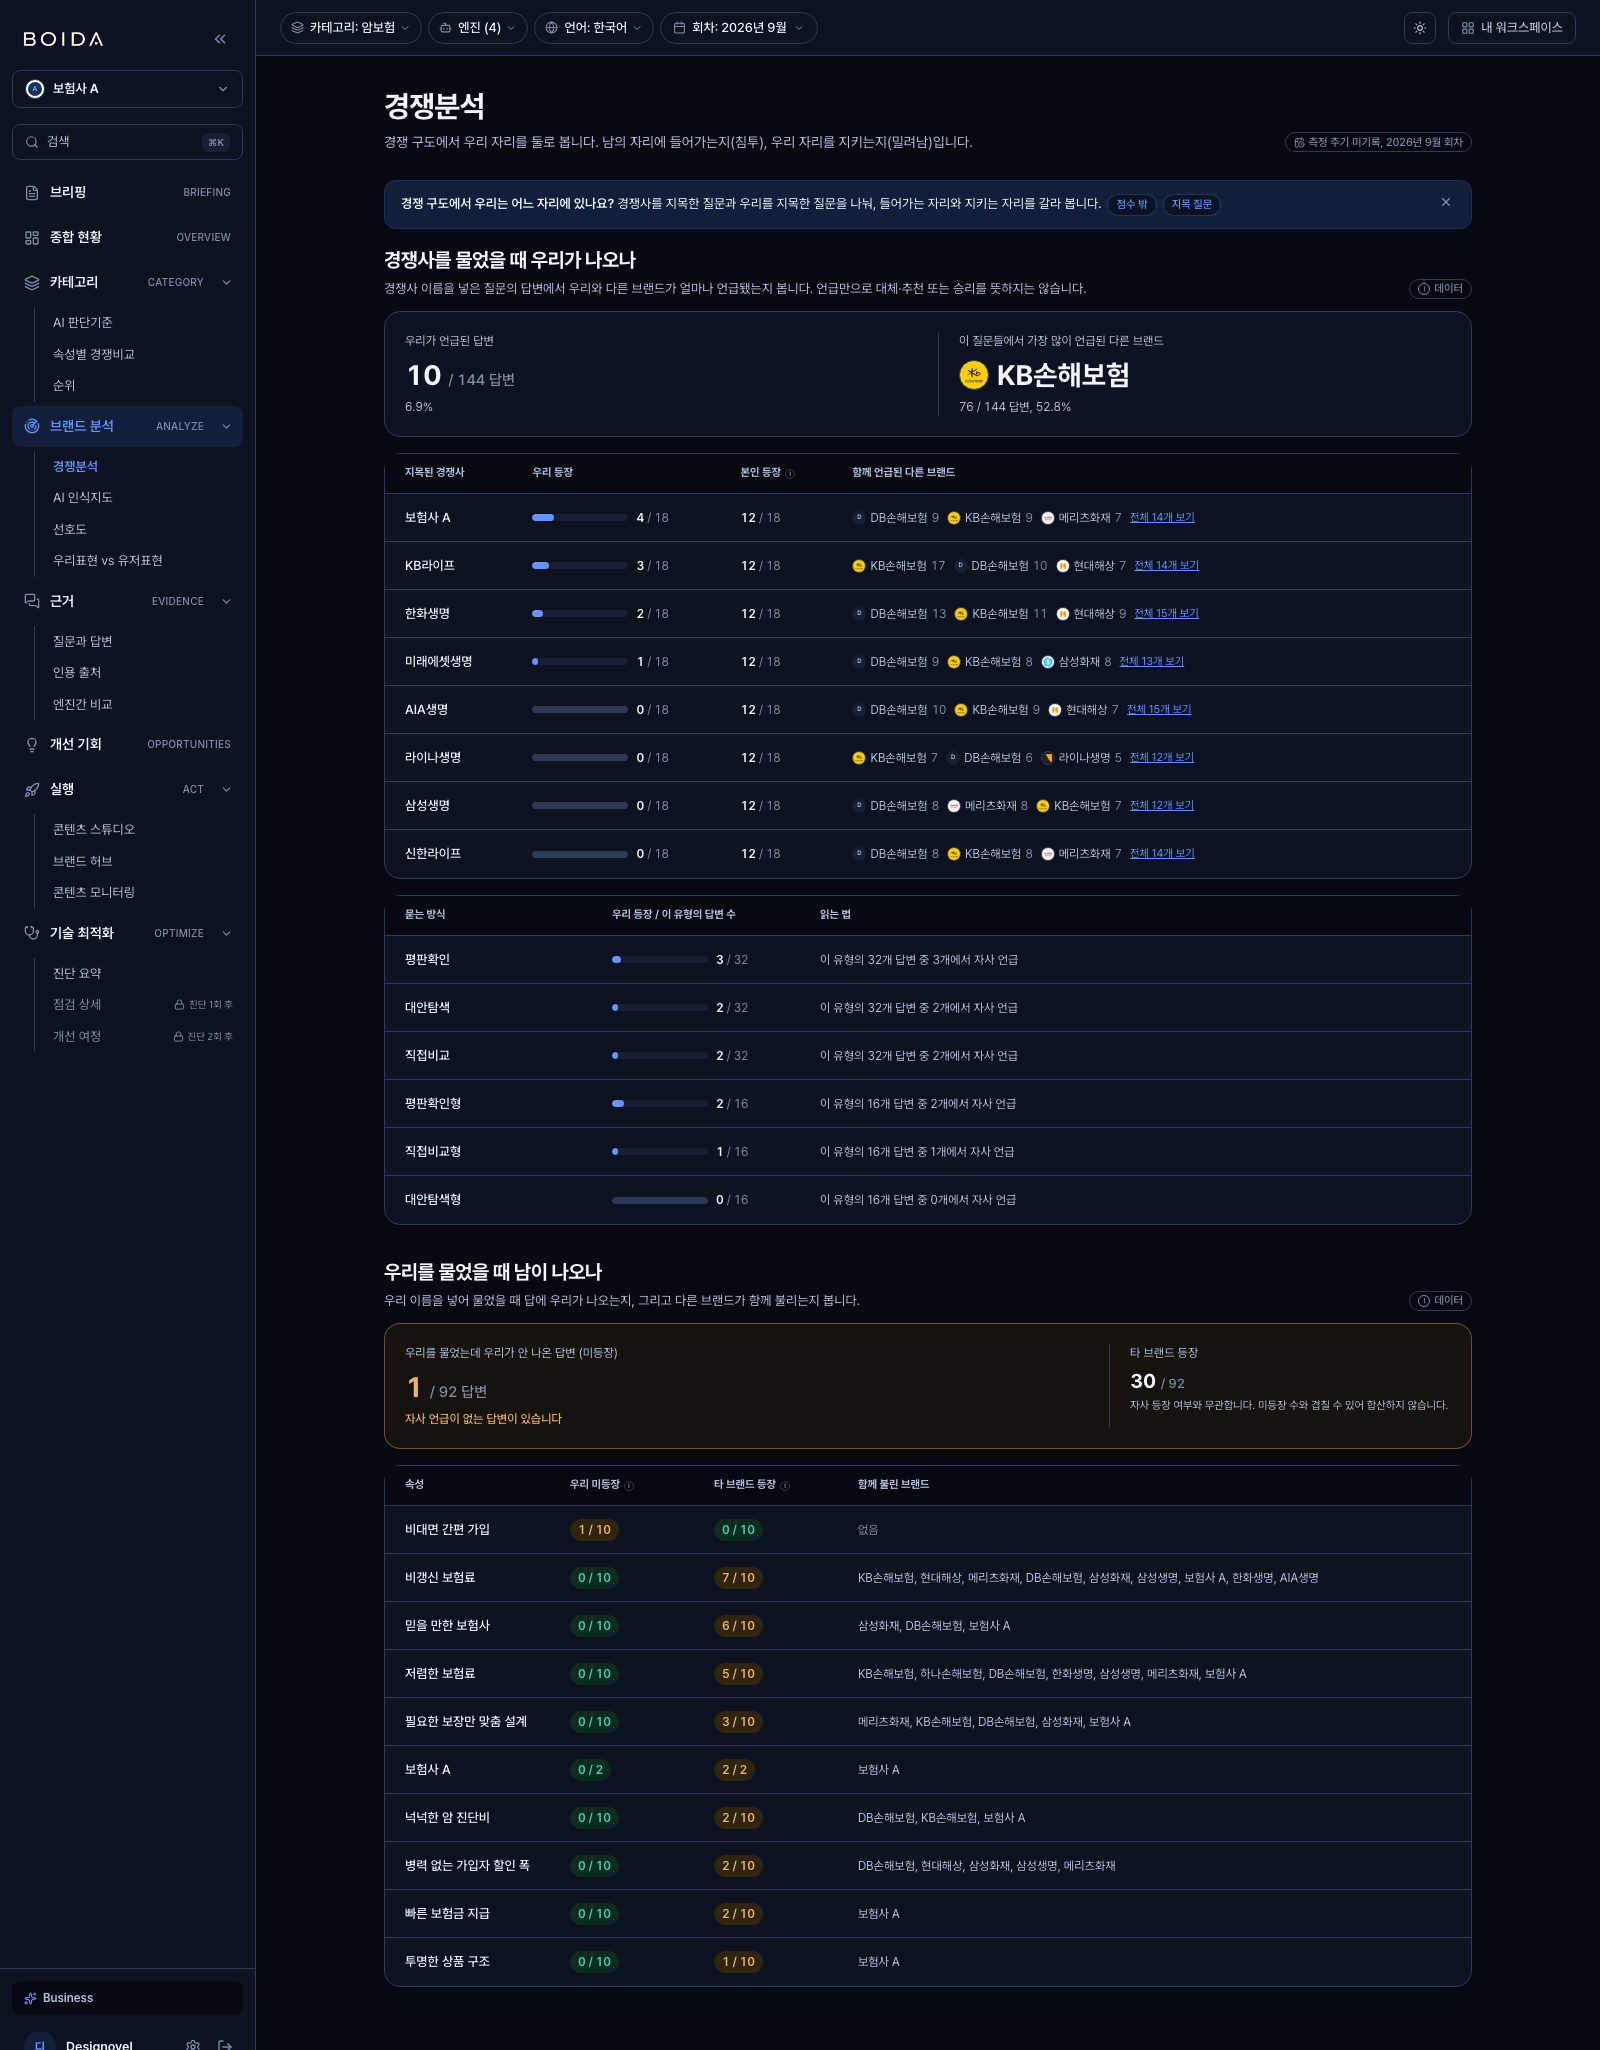The width and height of the screenshot is (1600, 2050).
Task: Focus the 검색 search field
Action: click(x=127, y=142)
